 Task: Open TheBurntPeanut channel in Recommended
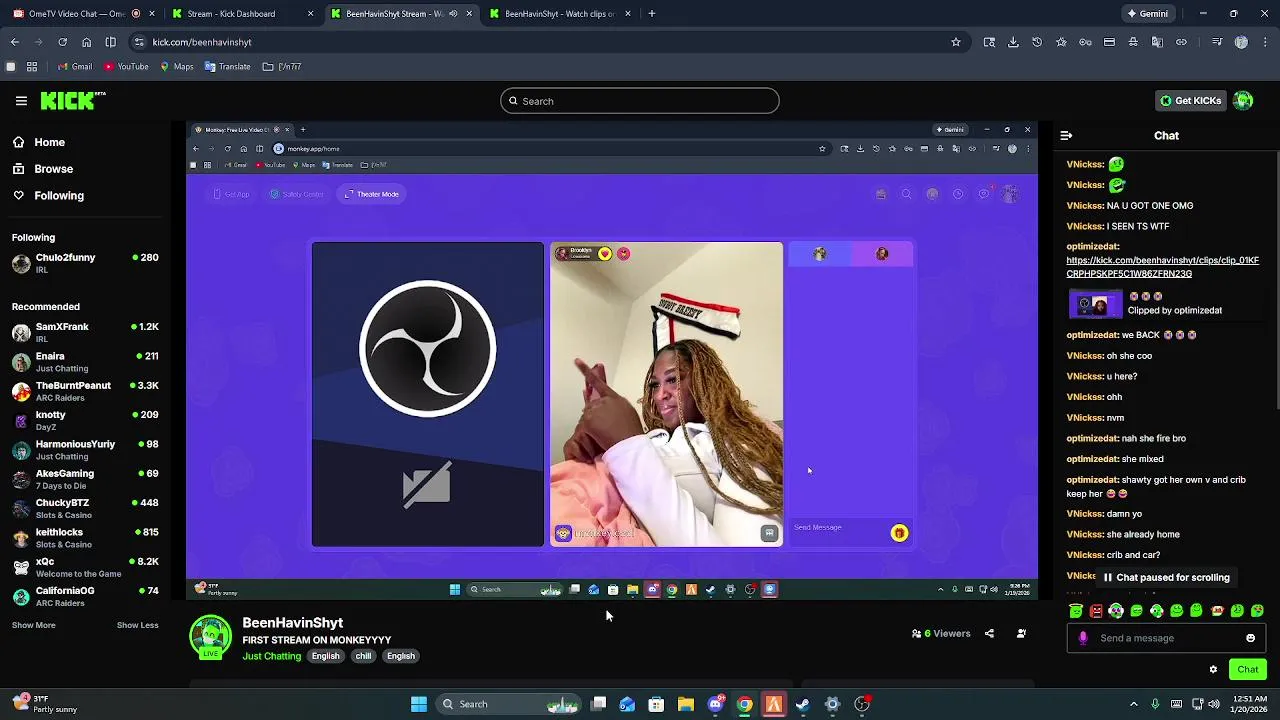[85, 391]
